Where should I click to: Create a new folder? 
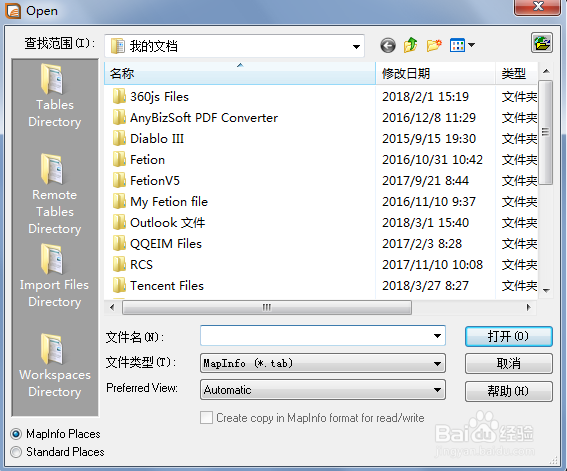click(434, 45)
